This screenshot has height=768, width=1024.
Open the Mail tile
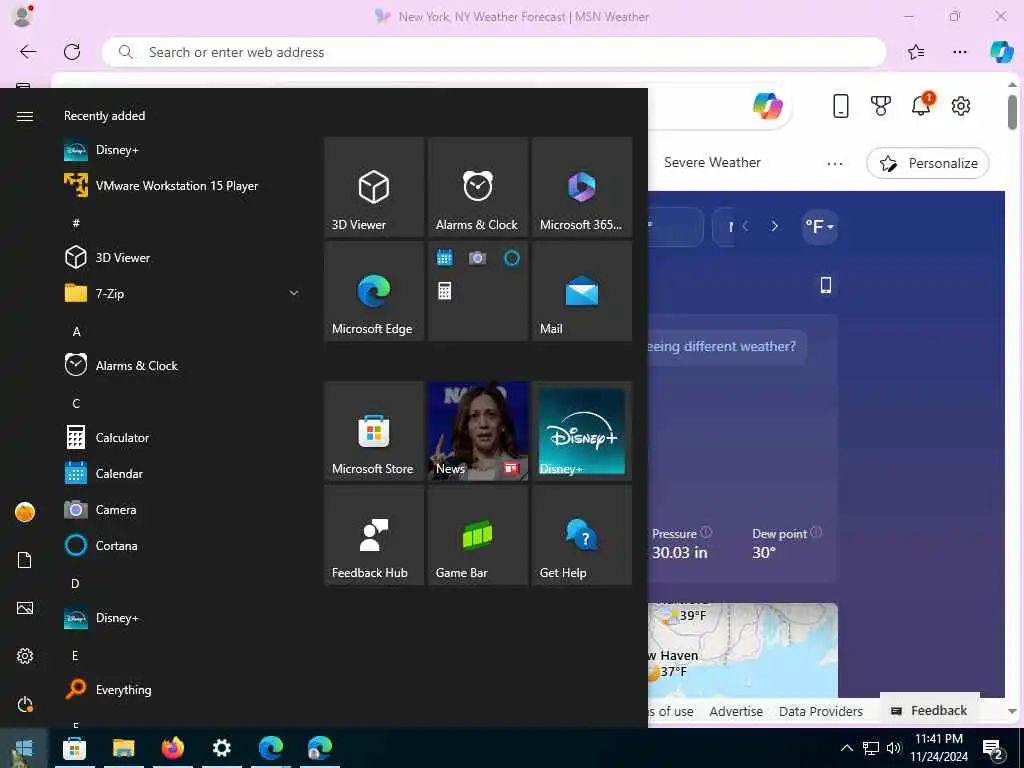pyautogui.click(x=582, y=291)
